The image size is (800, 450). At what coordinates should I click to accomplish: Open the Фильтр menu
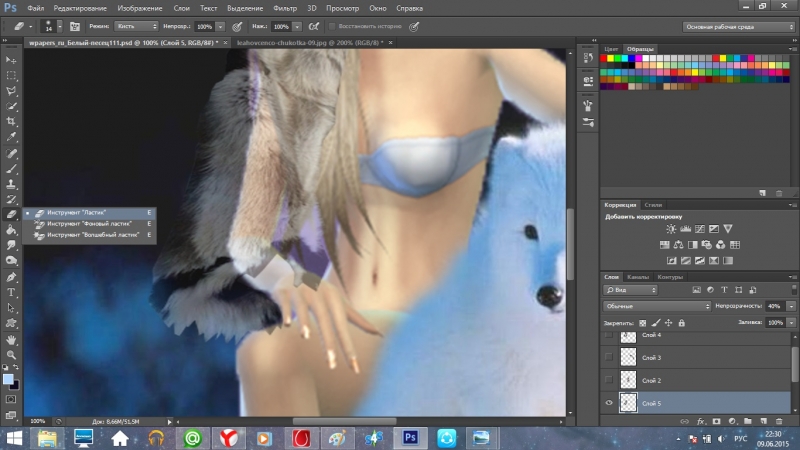285,8
